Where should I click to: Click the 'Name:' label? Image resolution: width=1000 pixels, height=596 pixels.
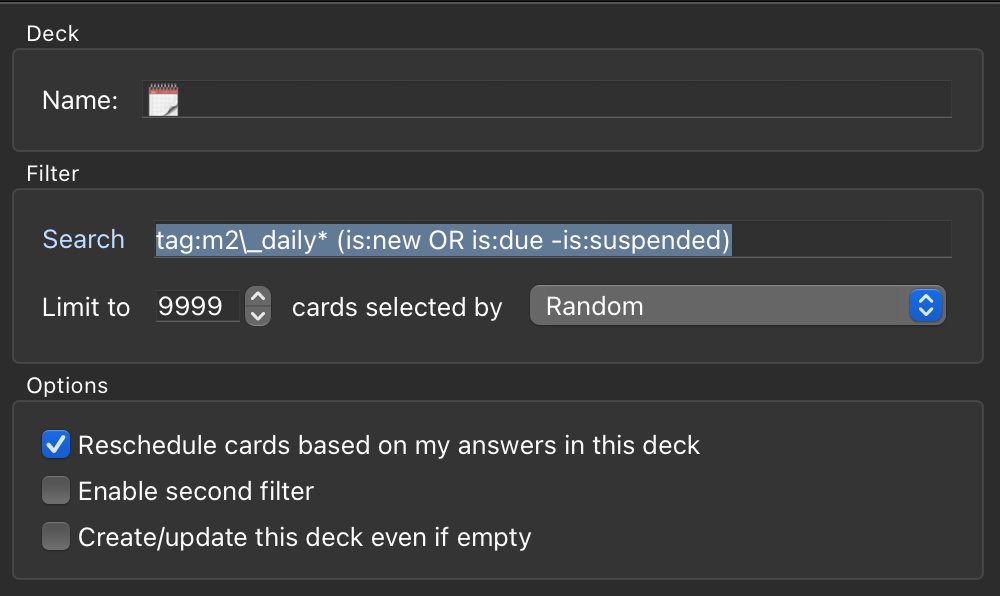[x=80, y=100]
